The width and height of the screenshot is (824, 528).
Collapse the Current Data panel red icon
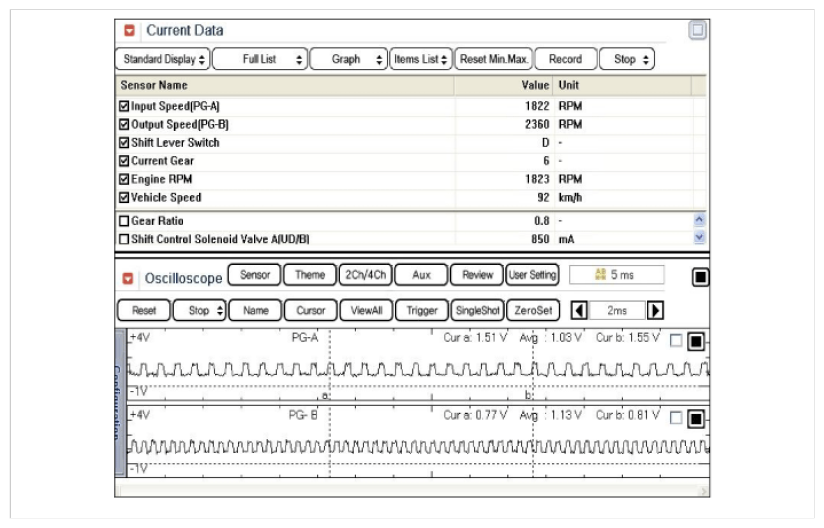point(129,31)
